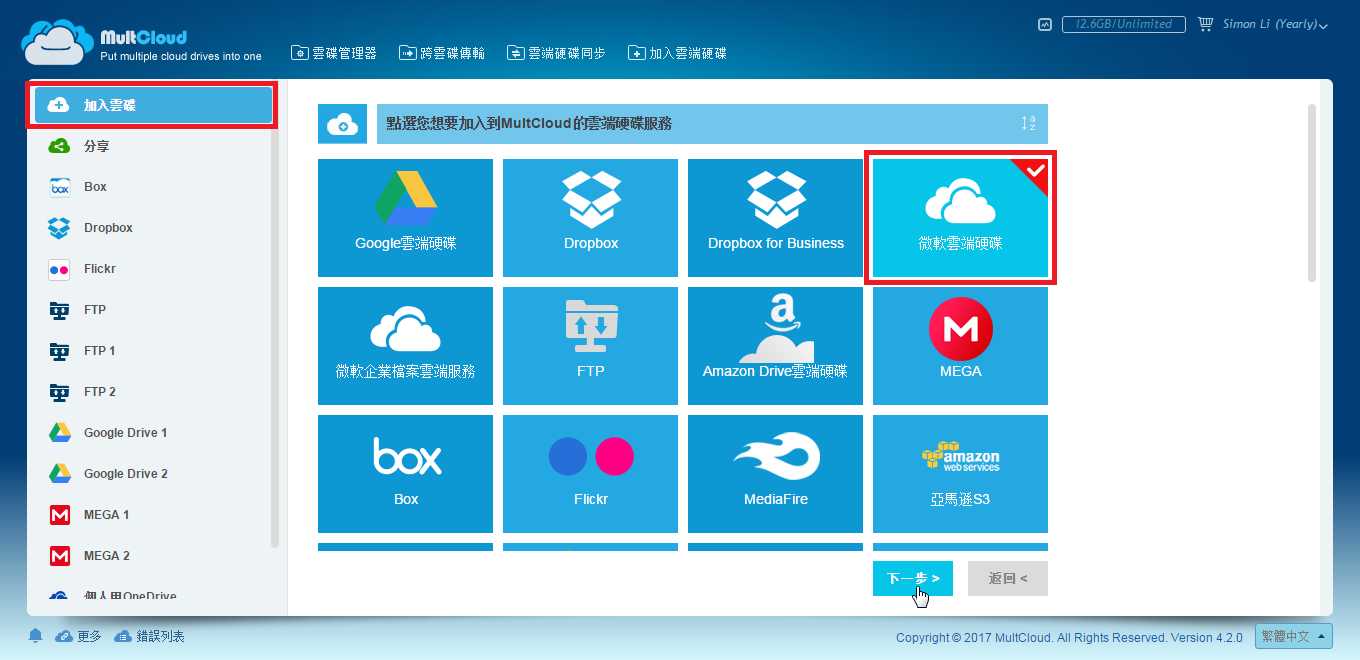The width and height of the screenshot is (1360, 660).
Task: Click the 12.6GB/Unlimited storage usage bar
Action: [x=1123, y=24]
